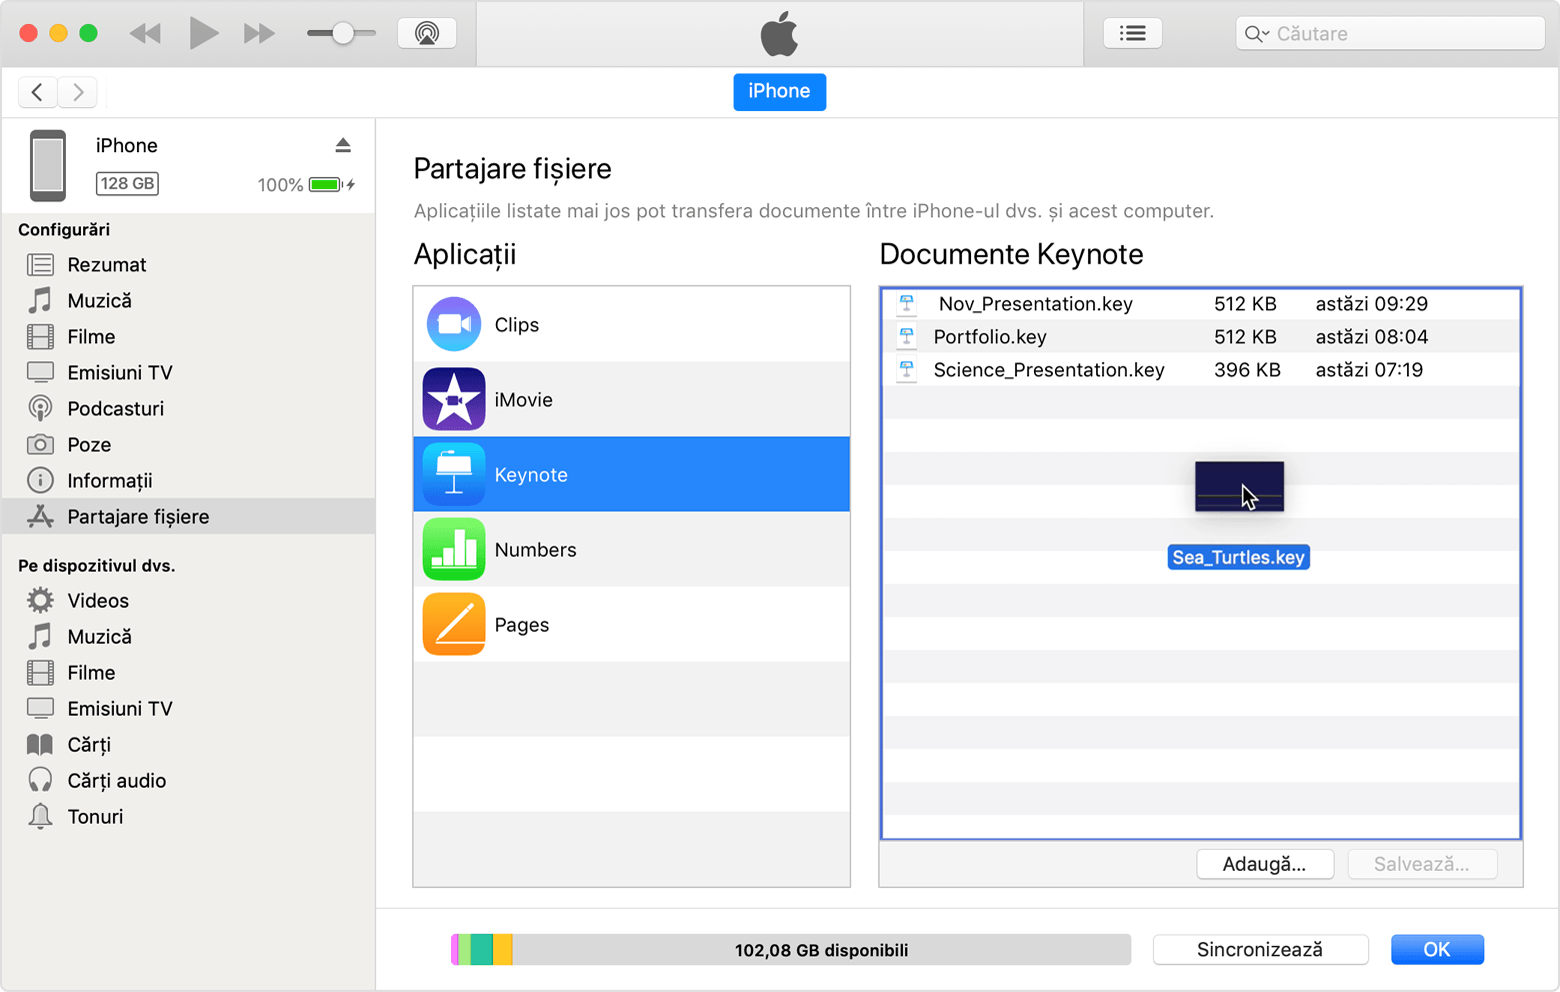
Task: Click the iPhone device icon in sidebar
Action: [x=47, y=165]
